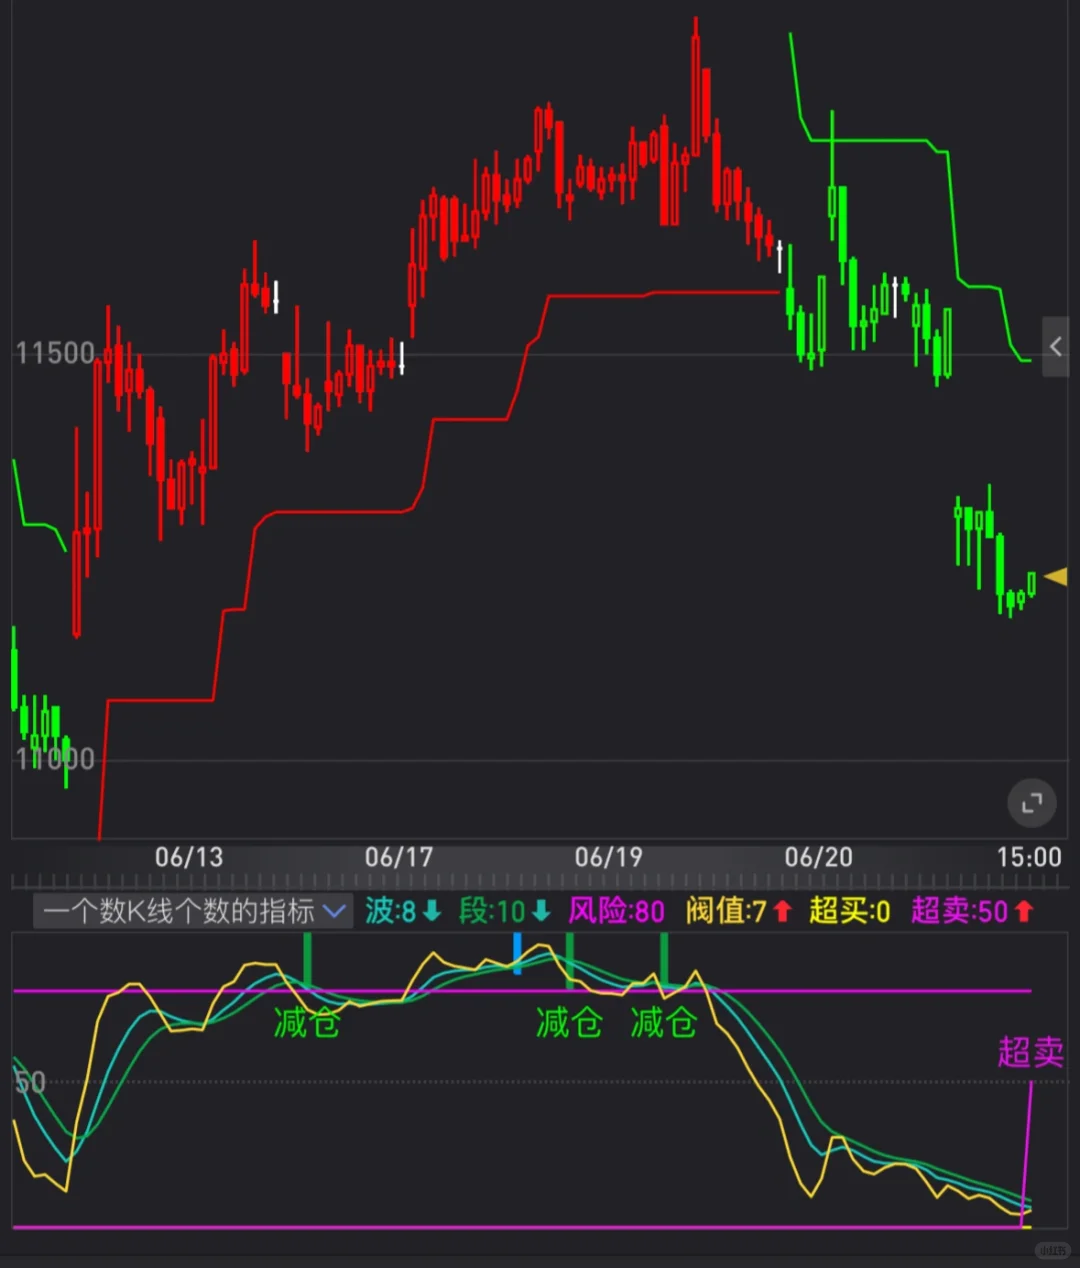Open the indicator selector dropdown 一个数K线个数的指标

193,911
